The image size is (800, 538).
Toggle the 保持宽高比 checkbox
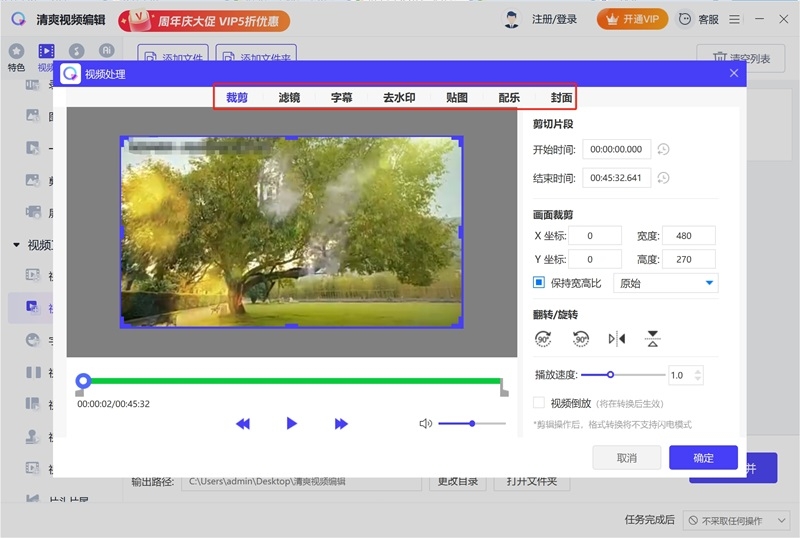tap(539, 283)
